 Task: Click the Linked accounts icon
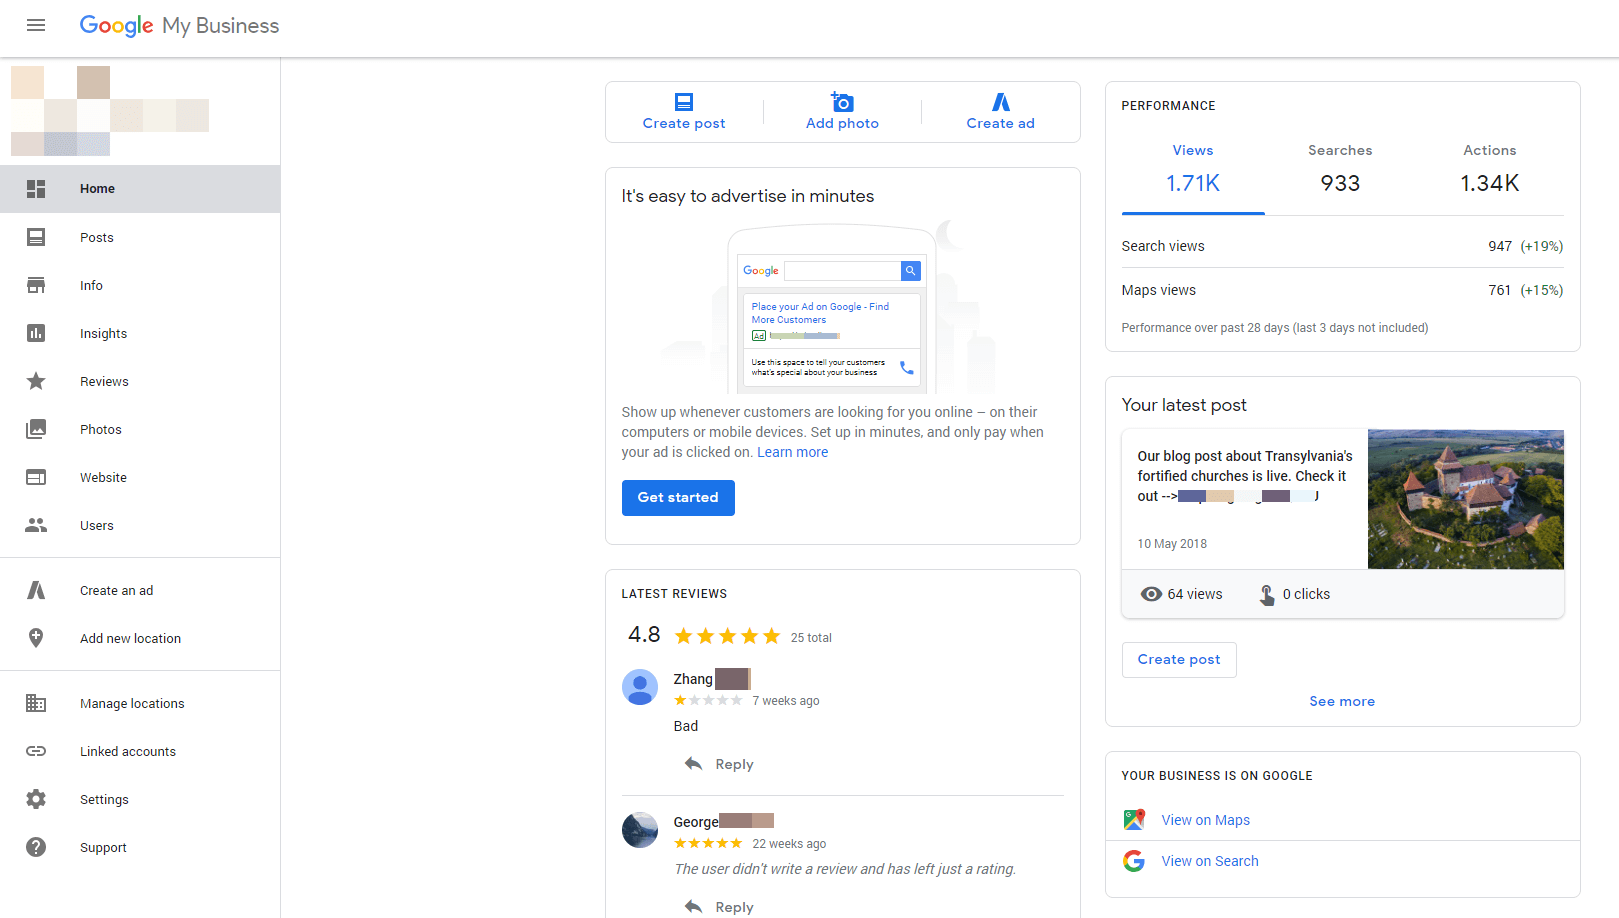36,751
